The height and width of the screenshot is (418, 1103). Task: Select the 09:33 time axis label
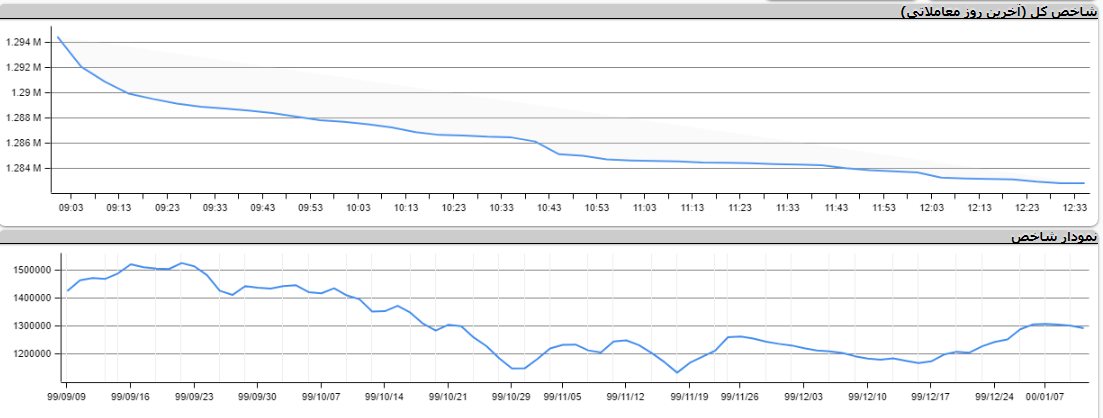coord(215,208)
